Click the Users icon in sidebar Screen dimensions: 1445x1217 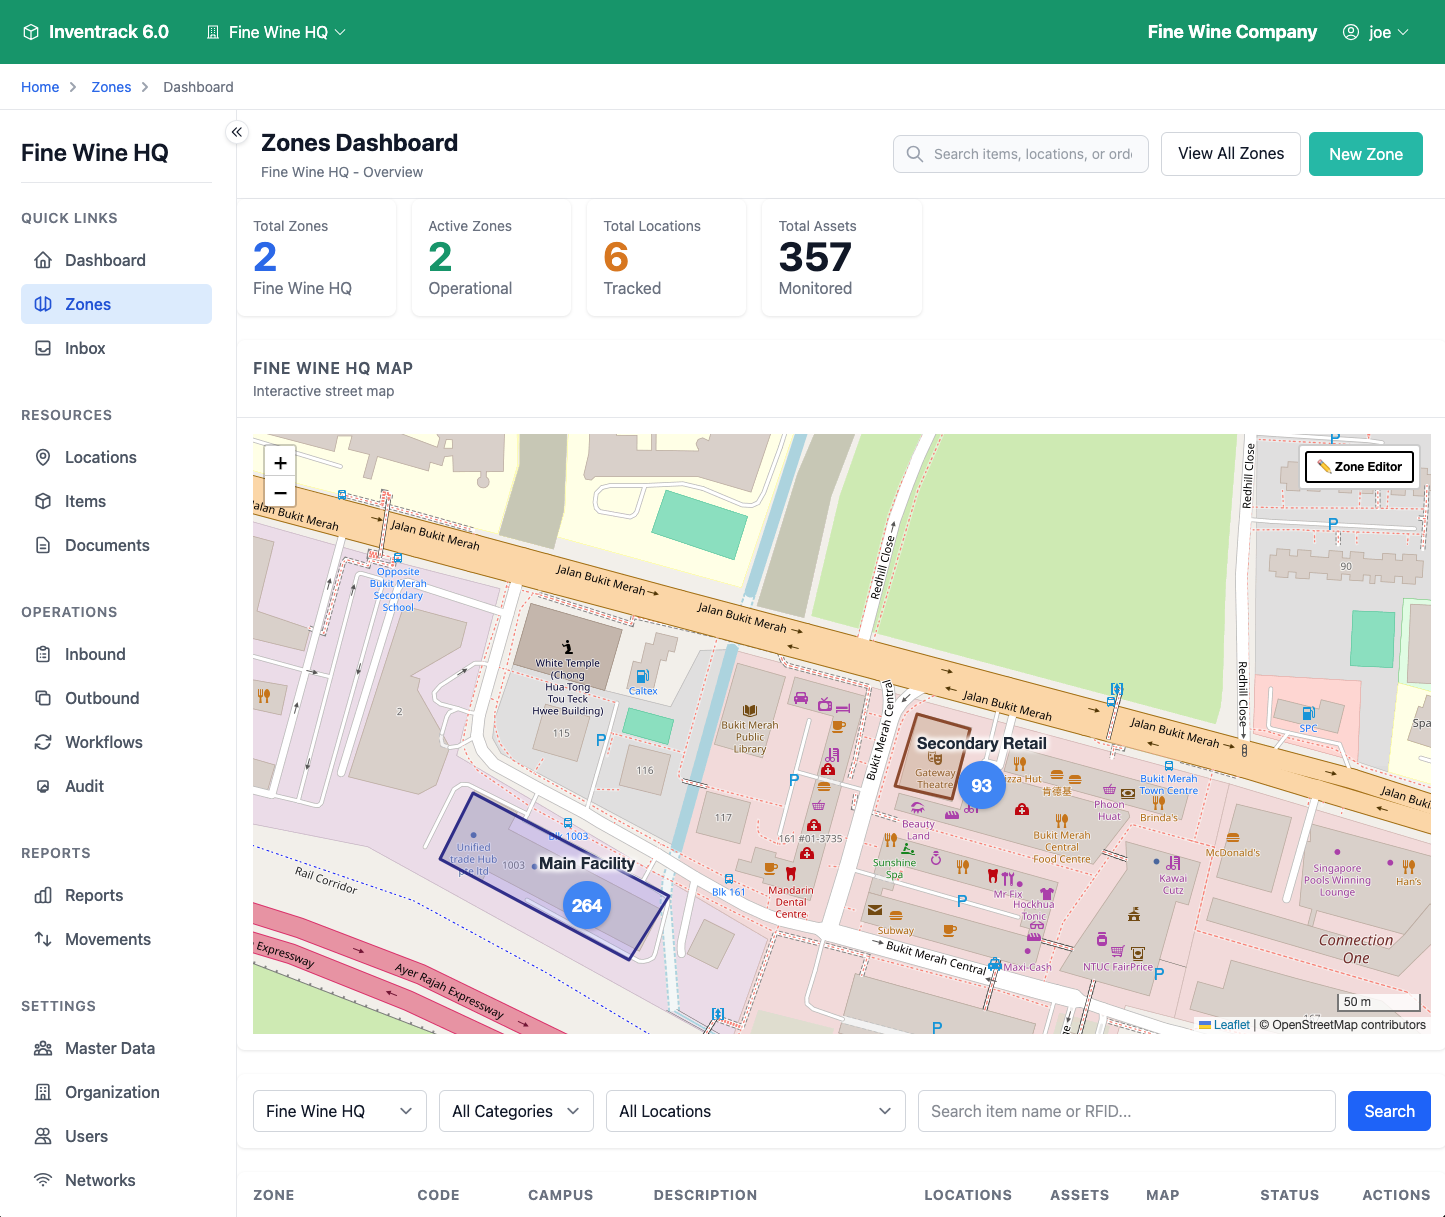pos(43,1136)
